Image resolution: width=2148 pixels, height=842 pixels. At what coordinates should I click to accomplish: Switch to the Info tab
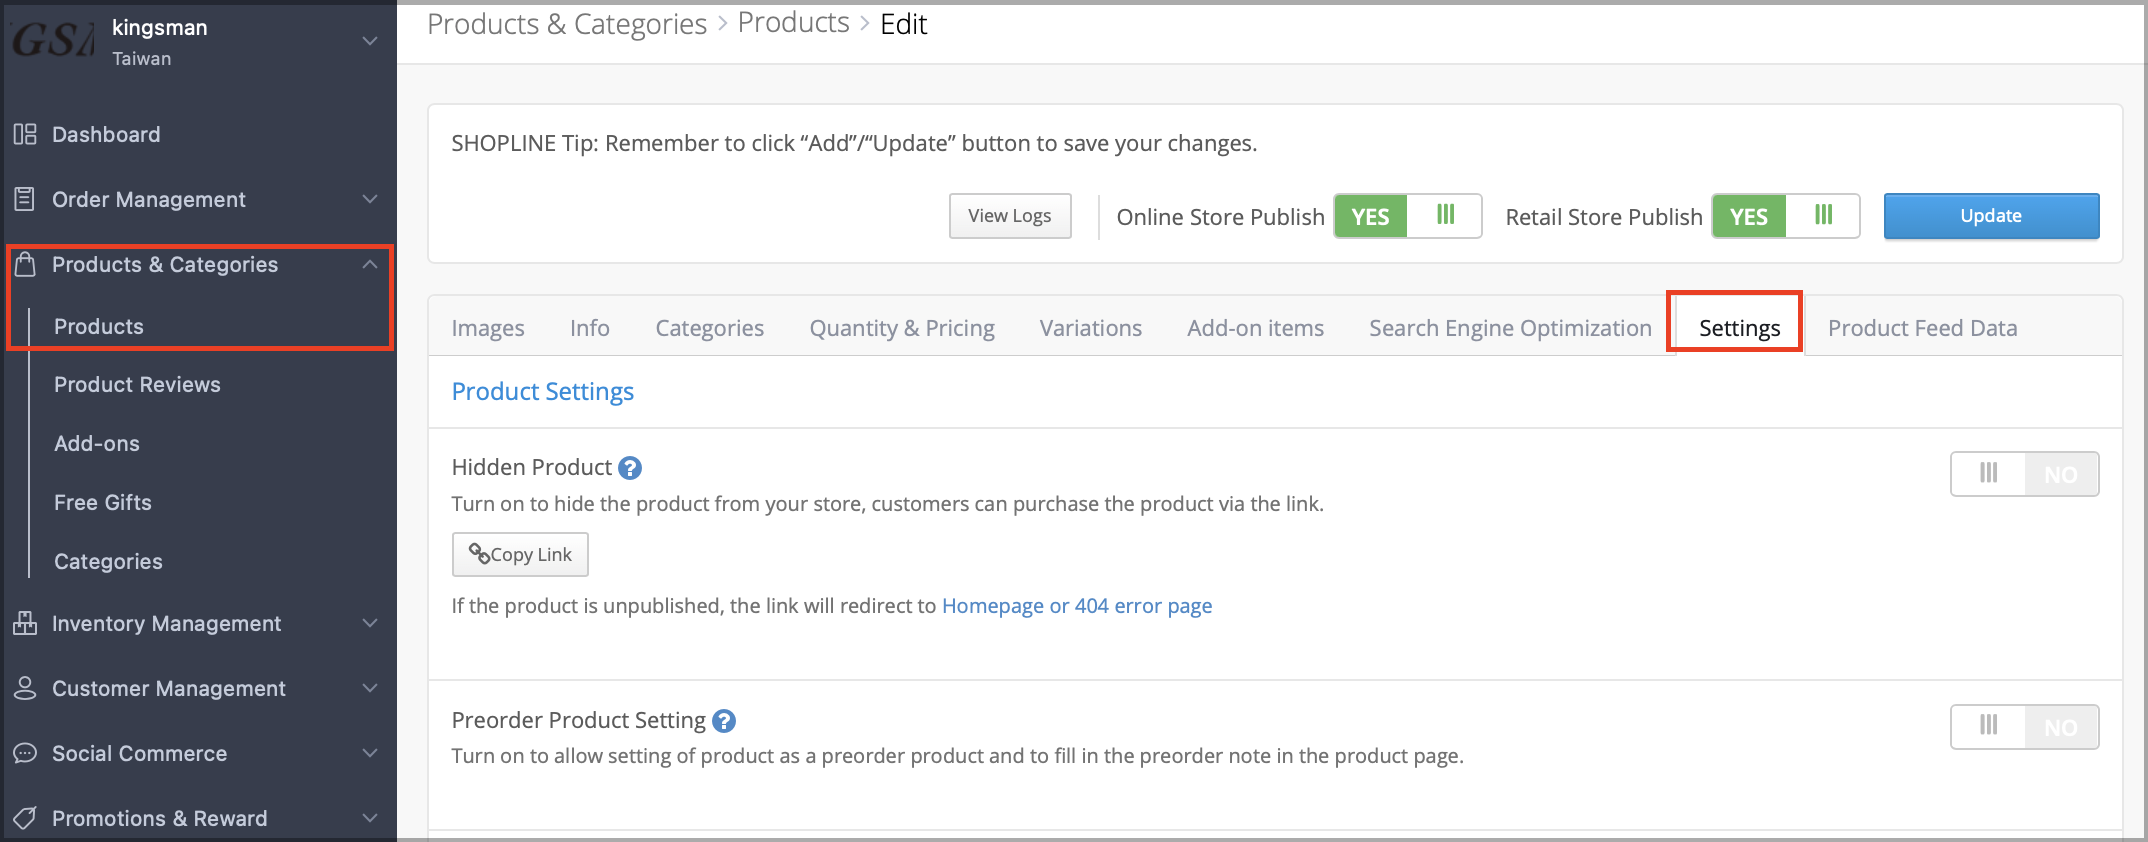590,328
